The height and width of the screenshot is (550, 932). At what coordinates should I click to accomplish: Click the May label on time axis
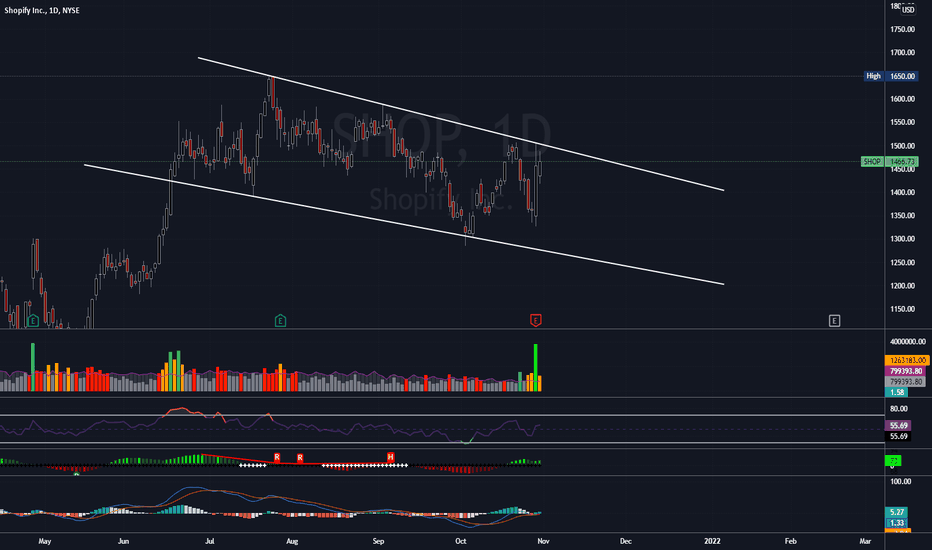coord(45,542)
